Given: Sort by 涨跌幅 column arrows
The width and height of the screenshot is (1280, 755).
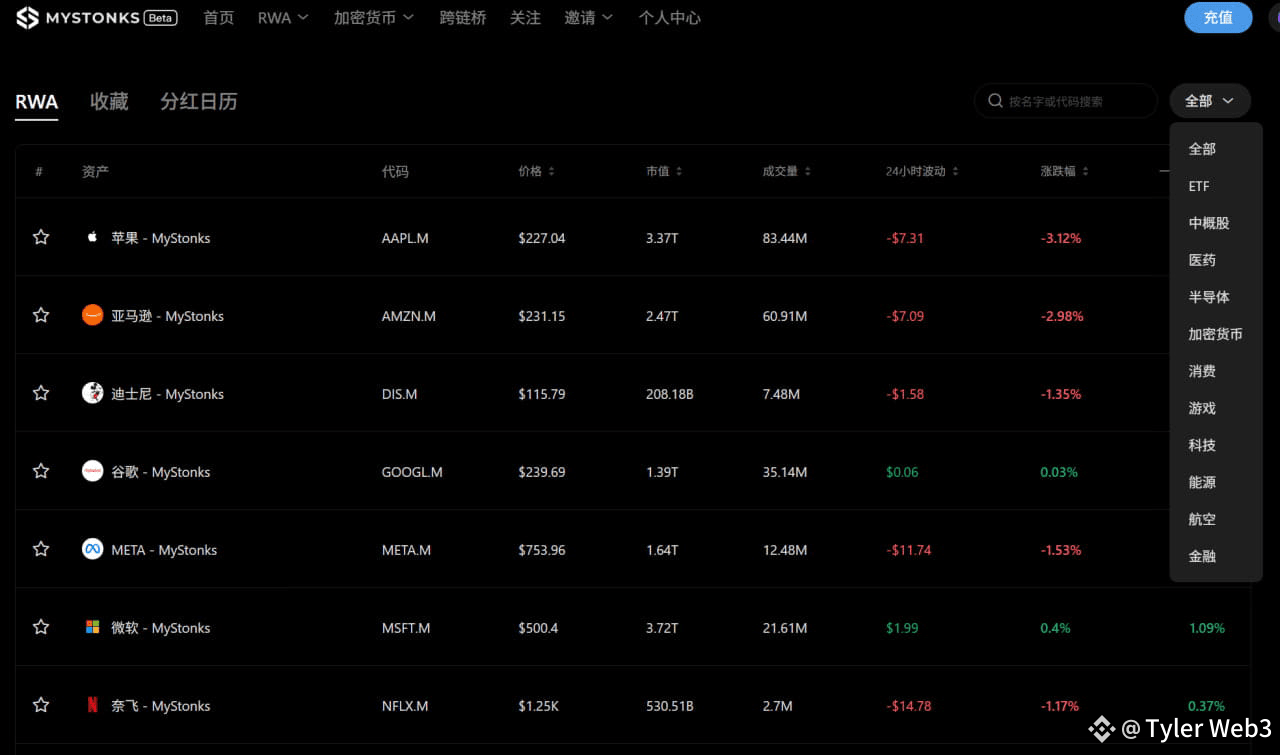Looking at the screenshot, I should 1085,172.
